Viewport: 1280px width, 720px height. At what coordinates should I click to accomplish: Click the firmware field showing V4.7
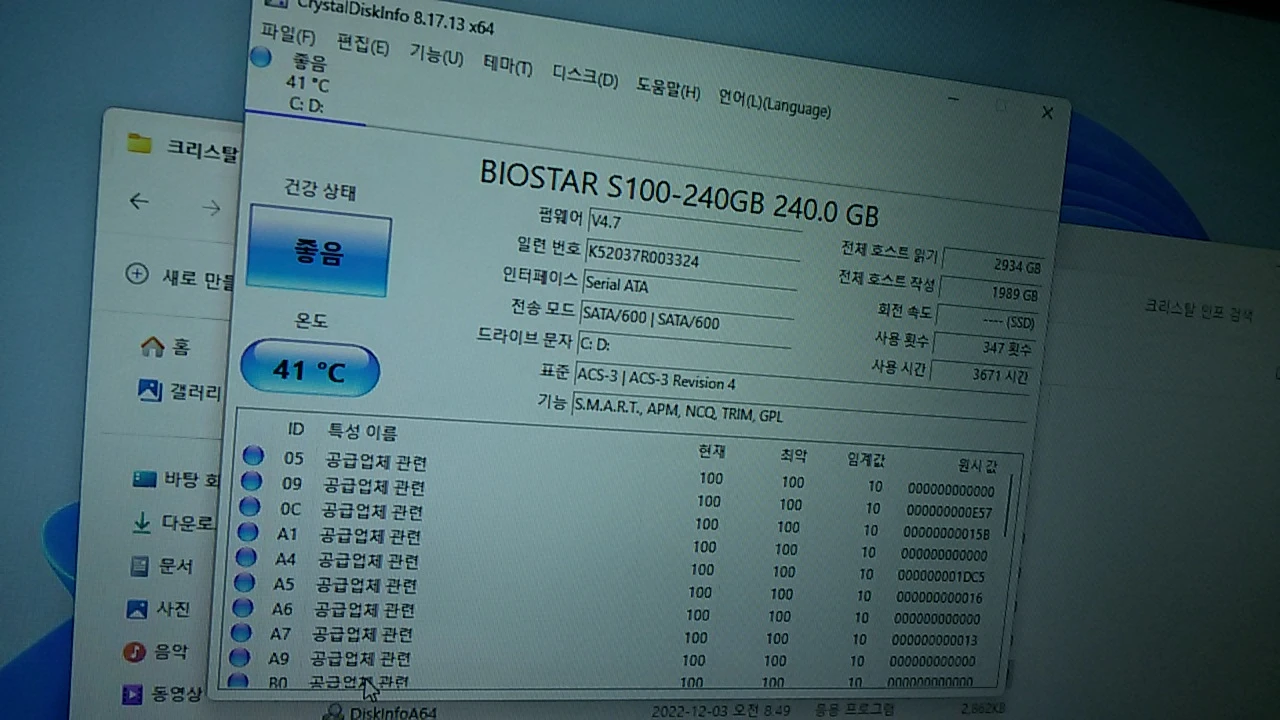click(x=696, y=226)
